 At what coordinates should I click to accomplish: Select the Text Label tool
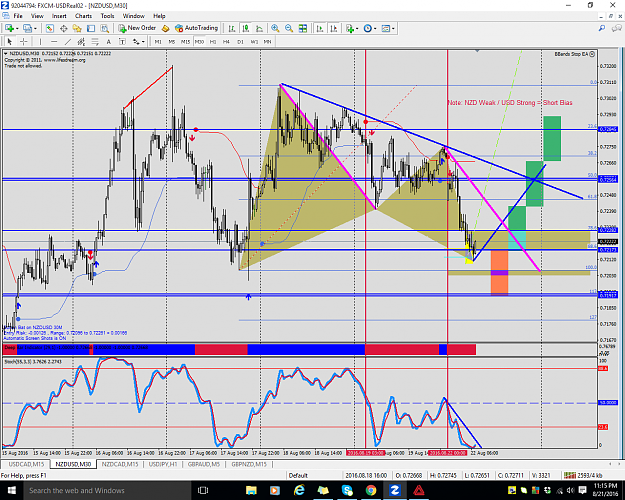click(x=122, y=41)
